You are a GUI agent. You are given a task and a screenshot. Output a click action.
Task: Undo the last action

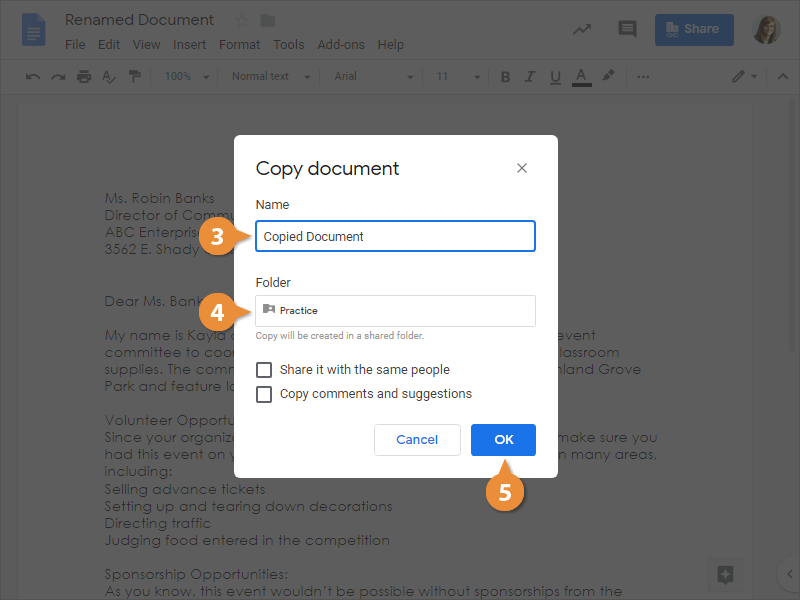tap(33, 77)
